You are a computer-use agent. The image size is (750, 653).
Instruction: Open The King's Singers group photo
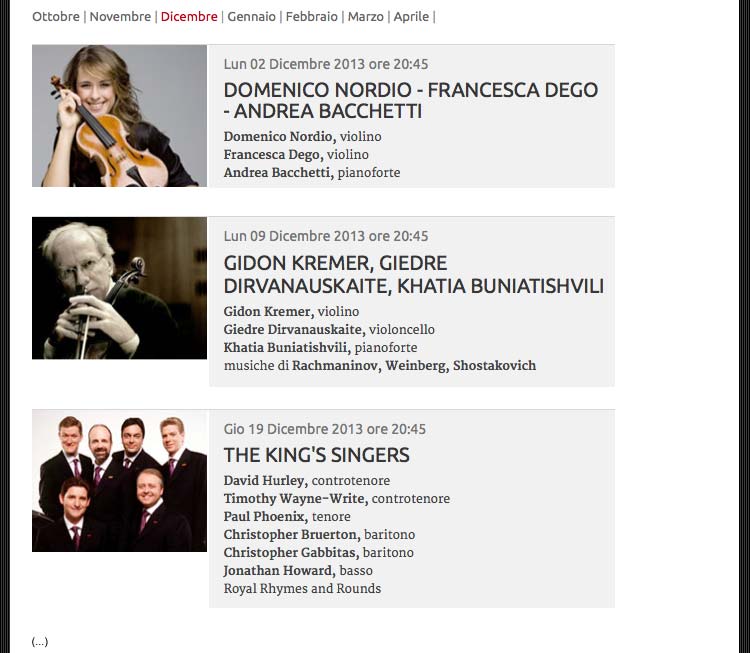point(120,480)
